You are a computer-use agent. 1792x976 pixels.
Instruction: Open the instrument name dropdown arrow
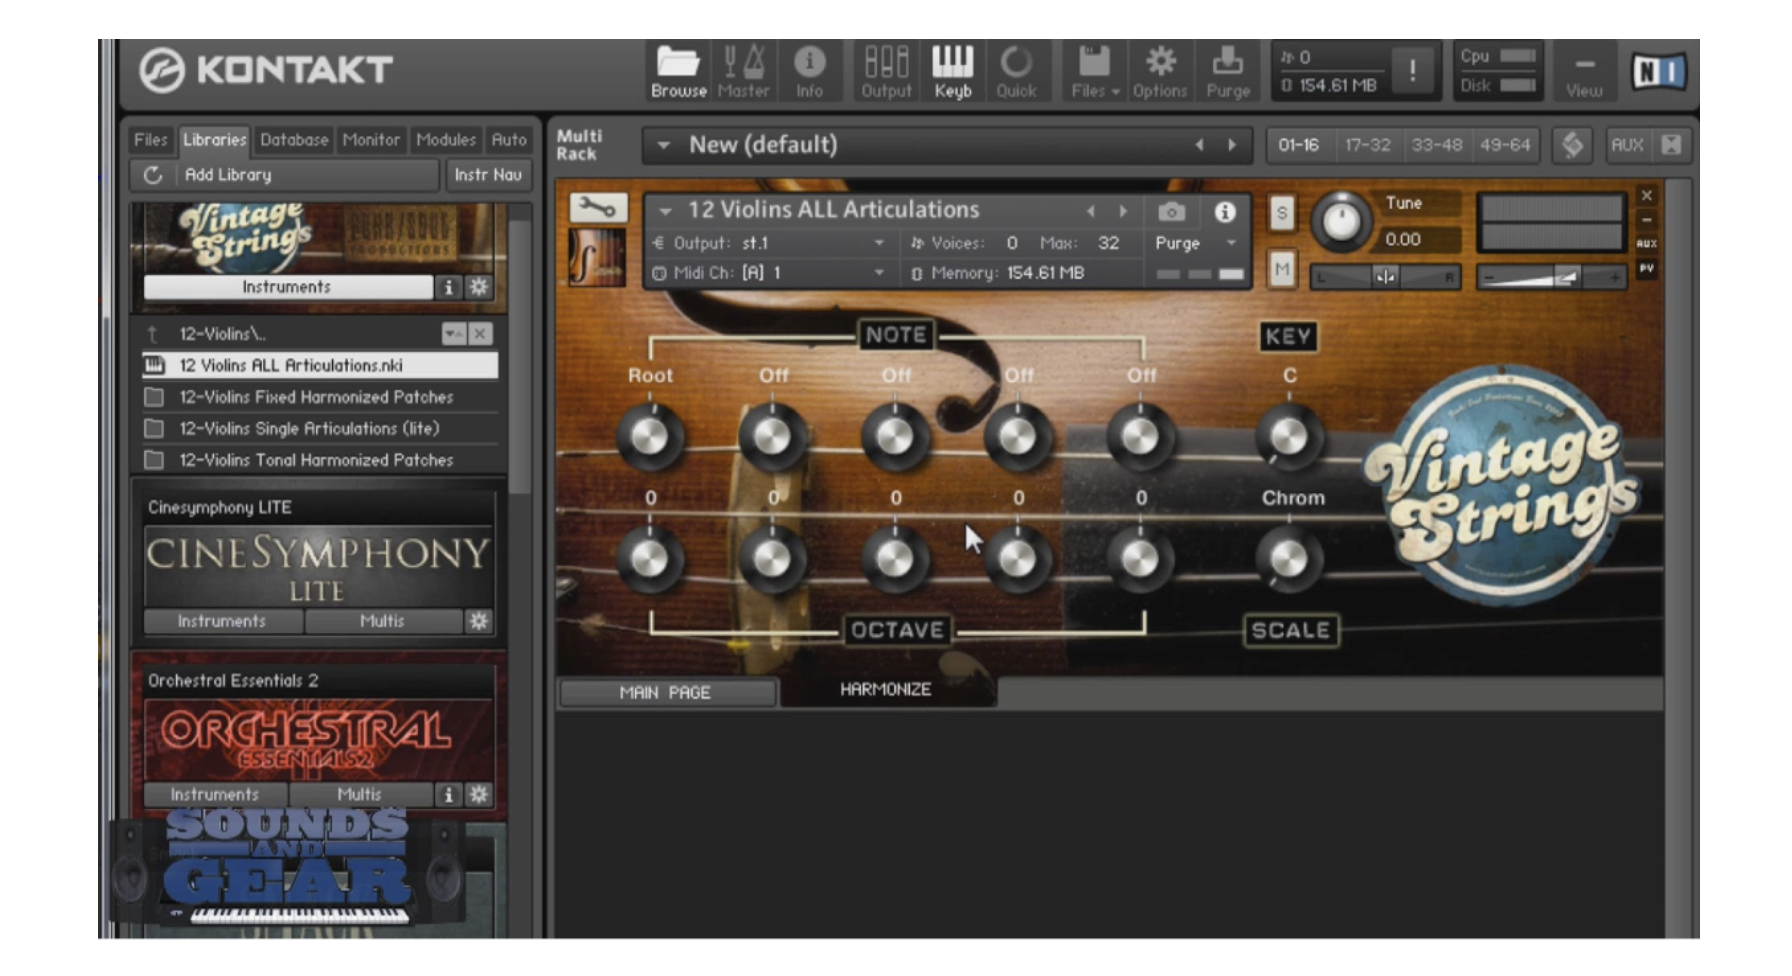(665, 211)
